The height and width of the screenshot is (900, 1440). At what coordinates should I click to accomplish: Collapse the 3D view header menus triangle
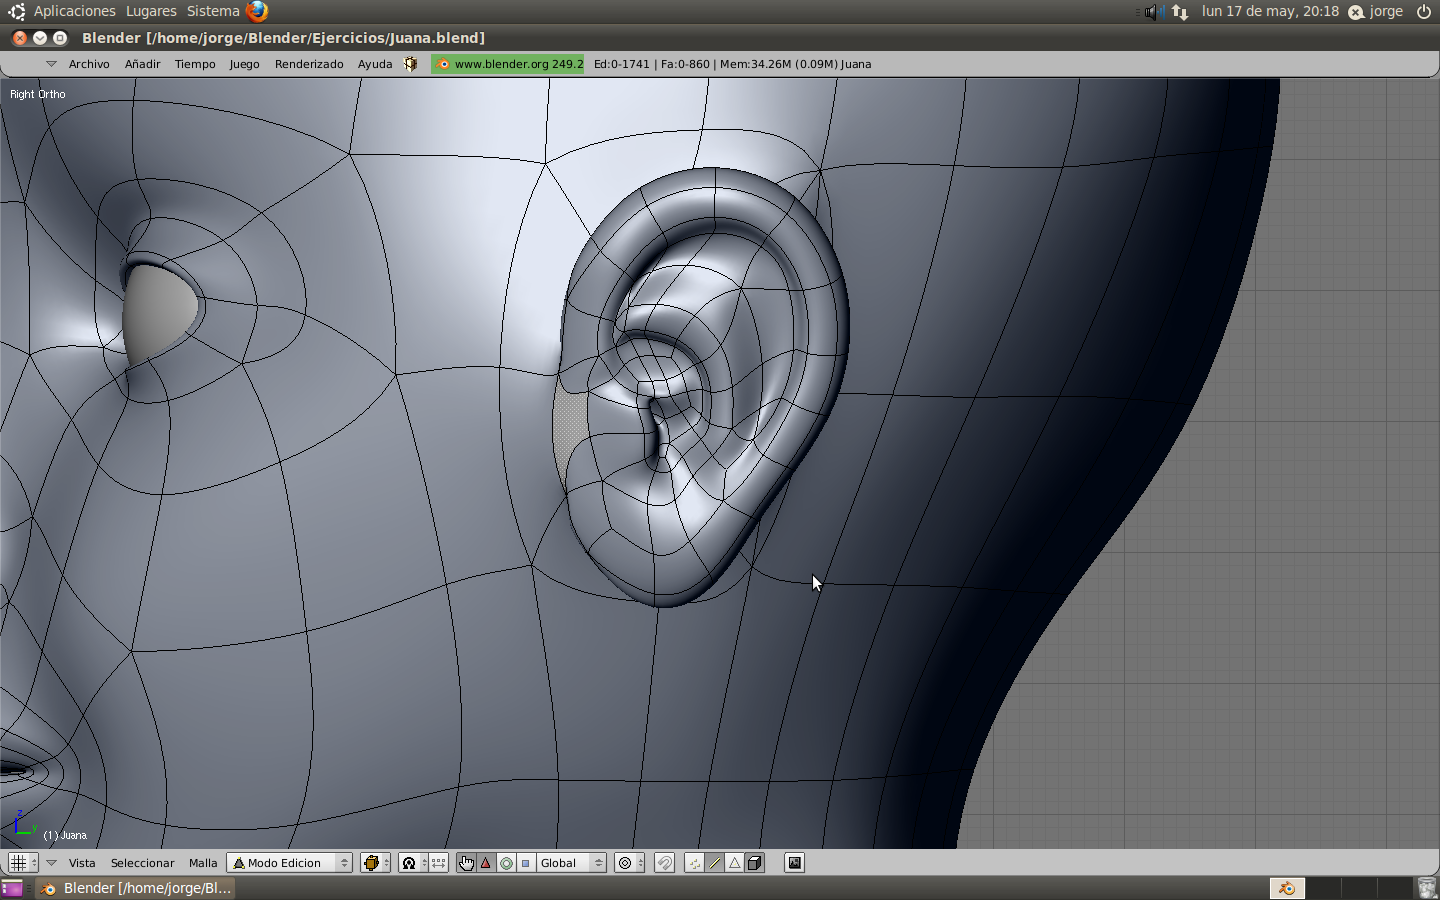[x=51, y=863]
